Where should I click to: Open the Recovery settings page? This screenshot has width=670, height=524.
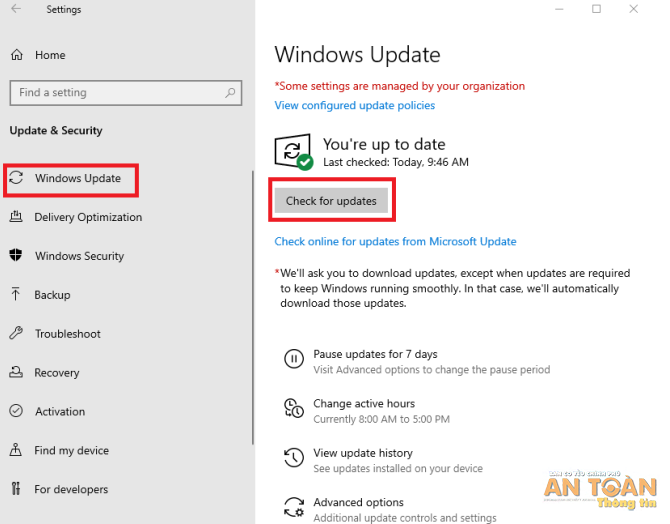(56, 373)
